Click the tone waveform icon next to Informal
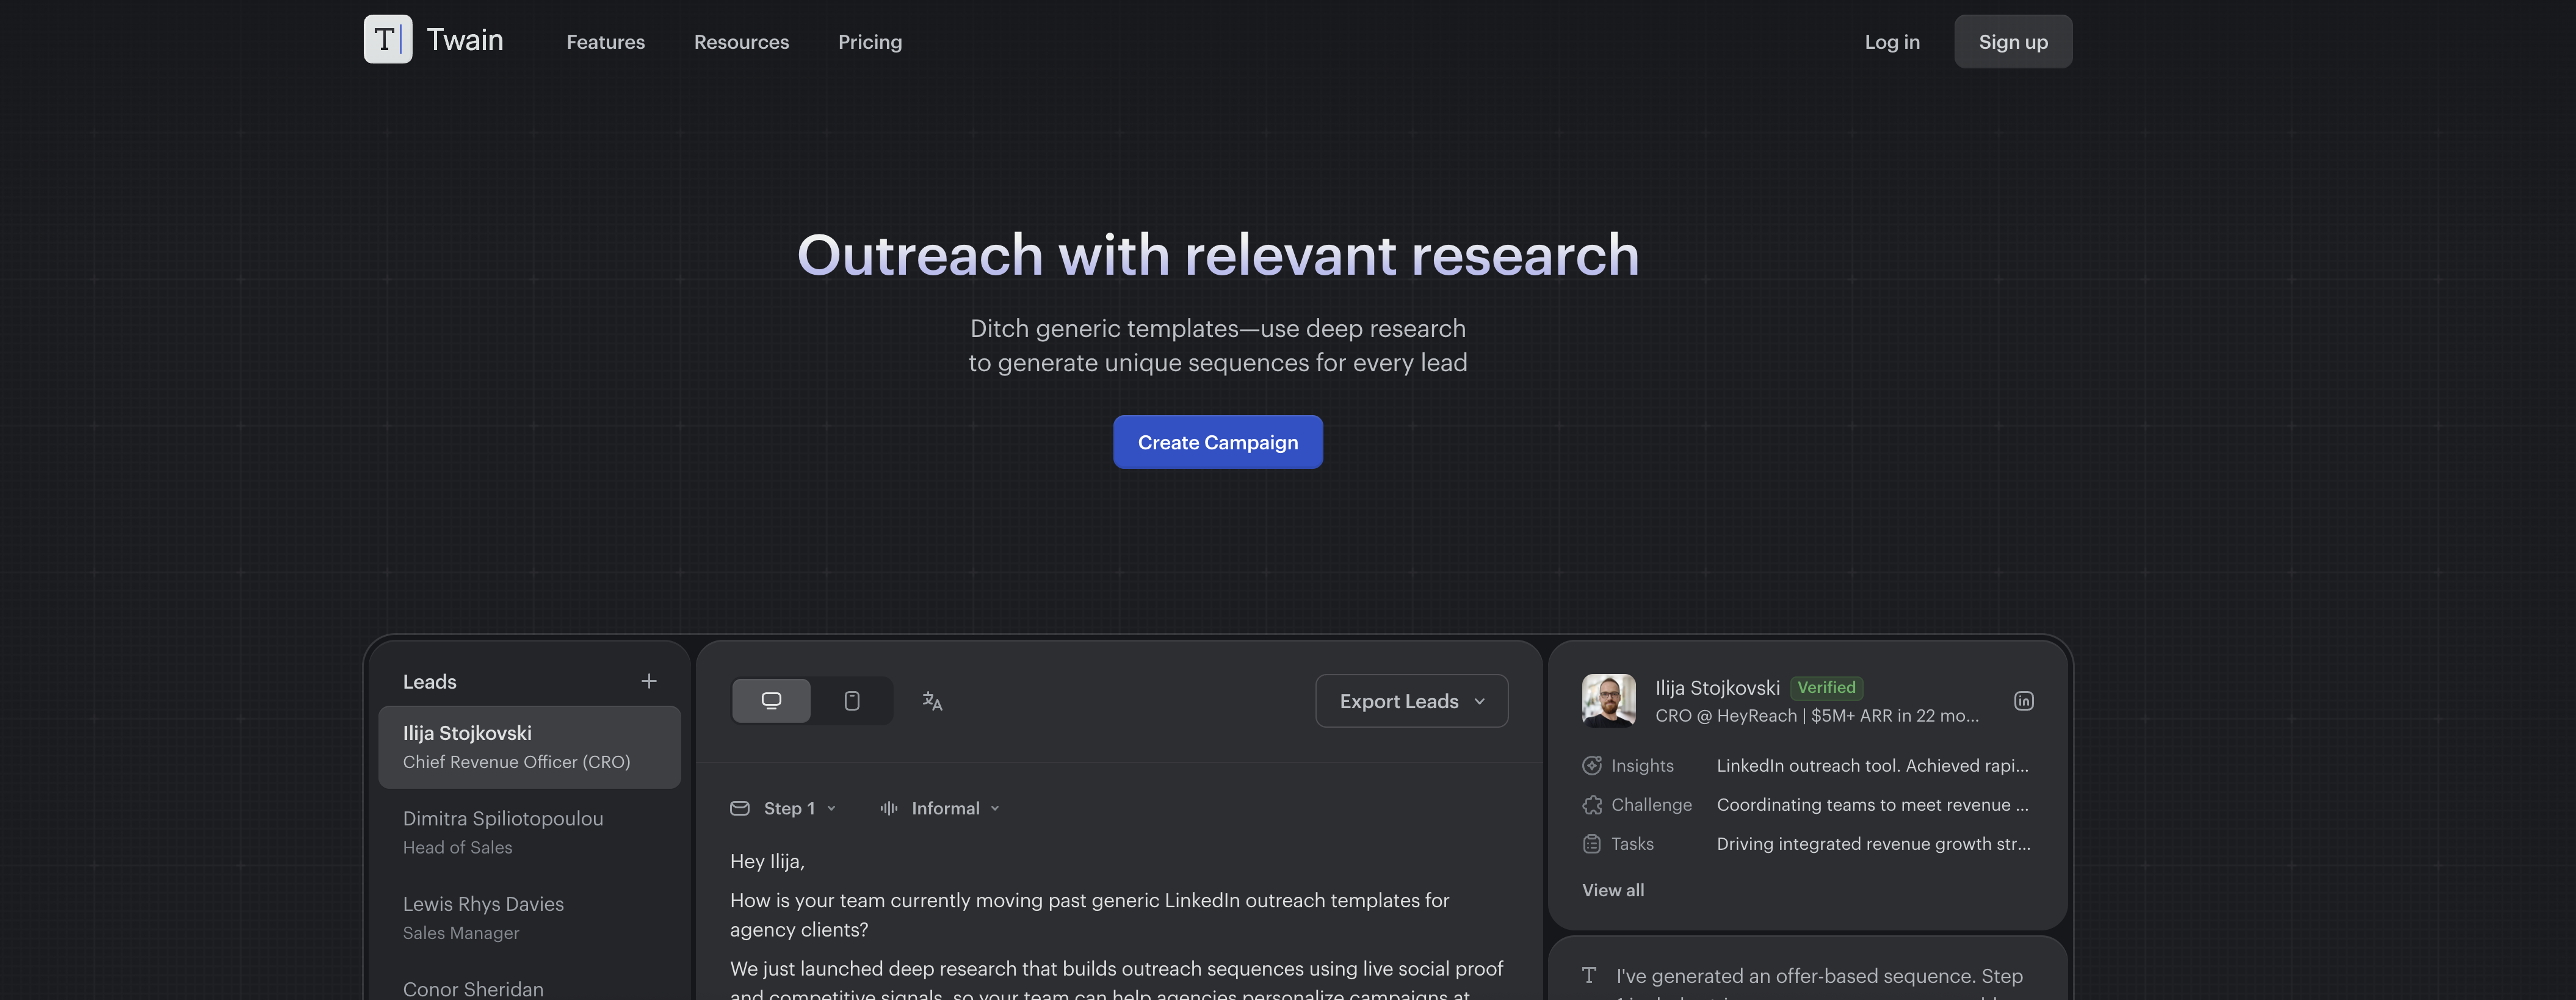 click(888, 808)
